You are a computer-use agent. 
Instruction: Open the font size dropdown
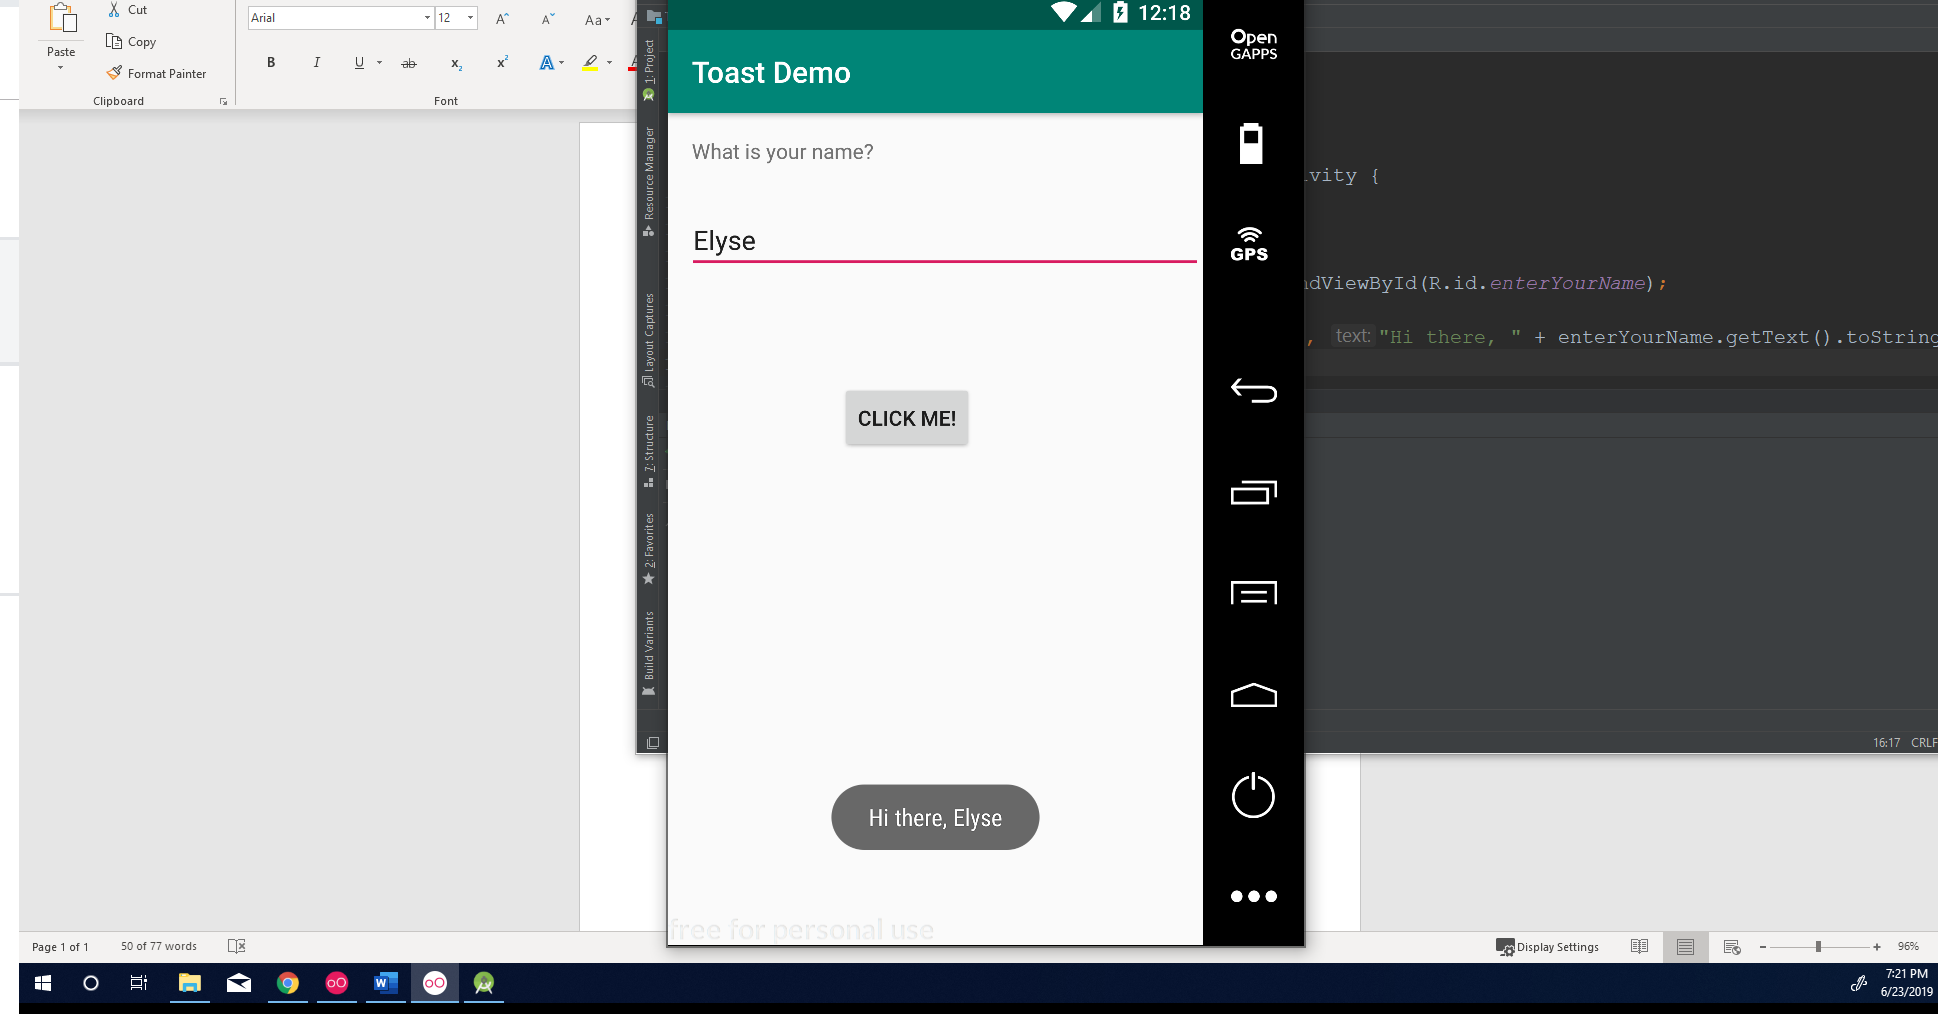(470, 18)
